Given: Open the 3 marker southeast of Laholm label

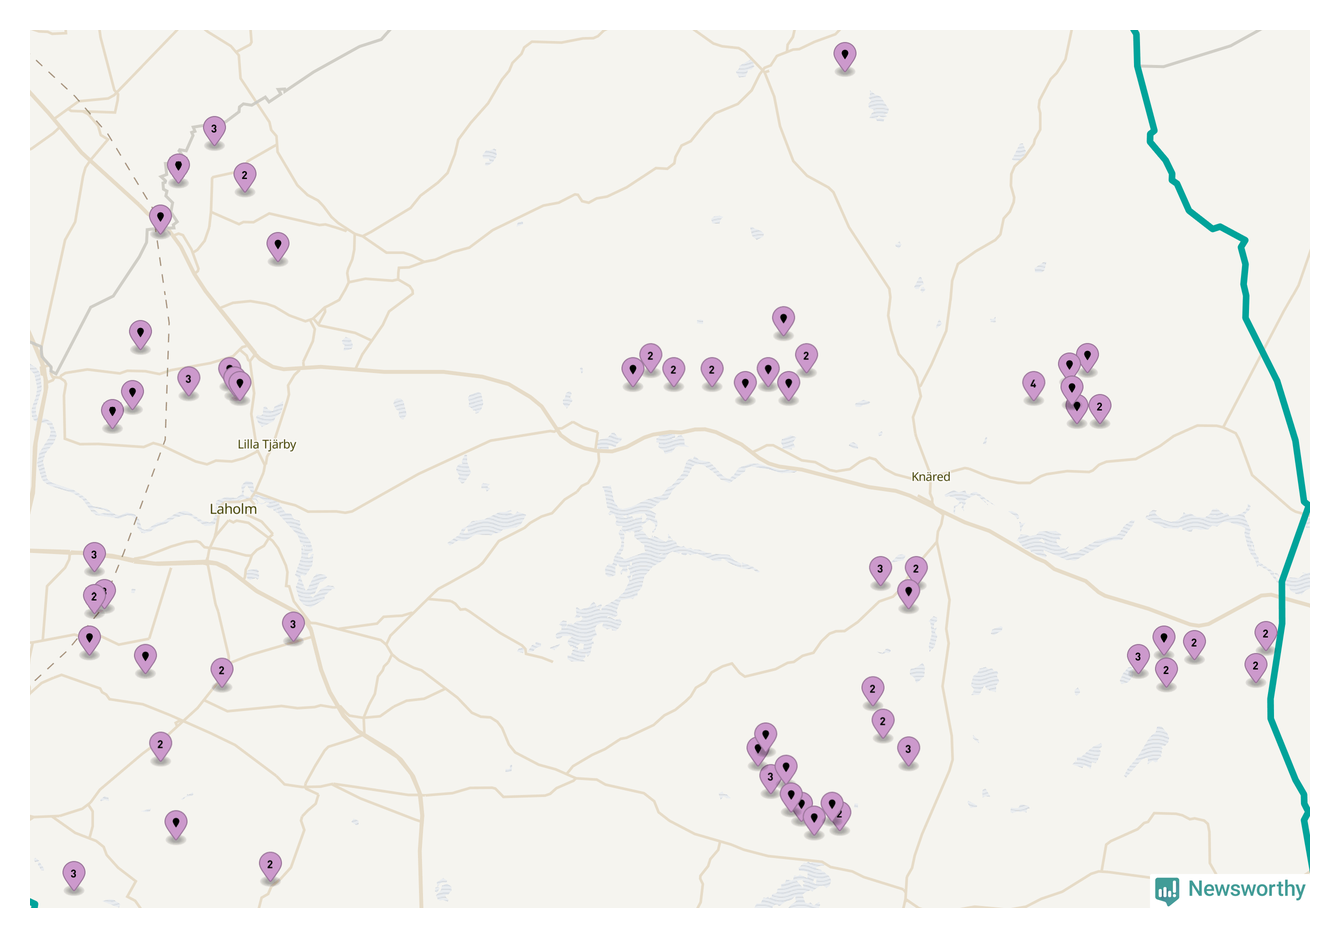Looking at the screenshot, I should click(x=293, y=626).
